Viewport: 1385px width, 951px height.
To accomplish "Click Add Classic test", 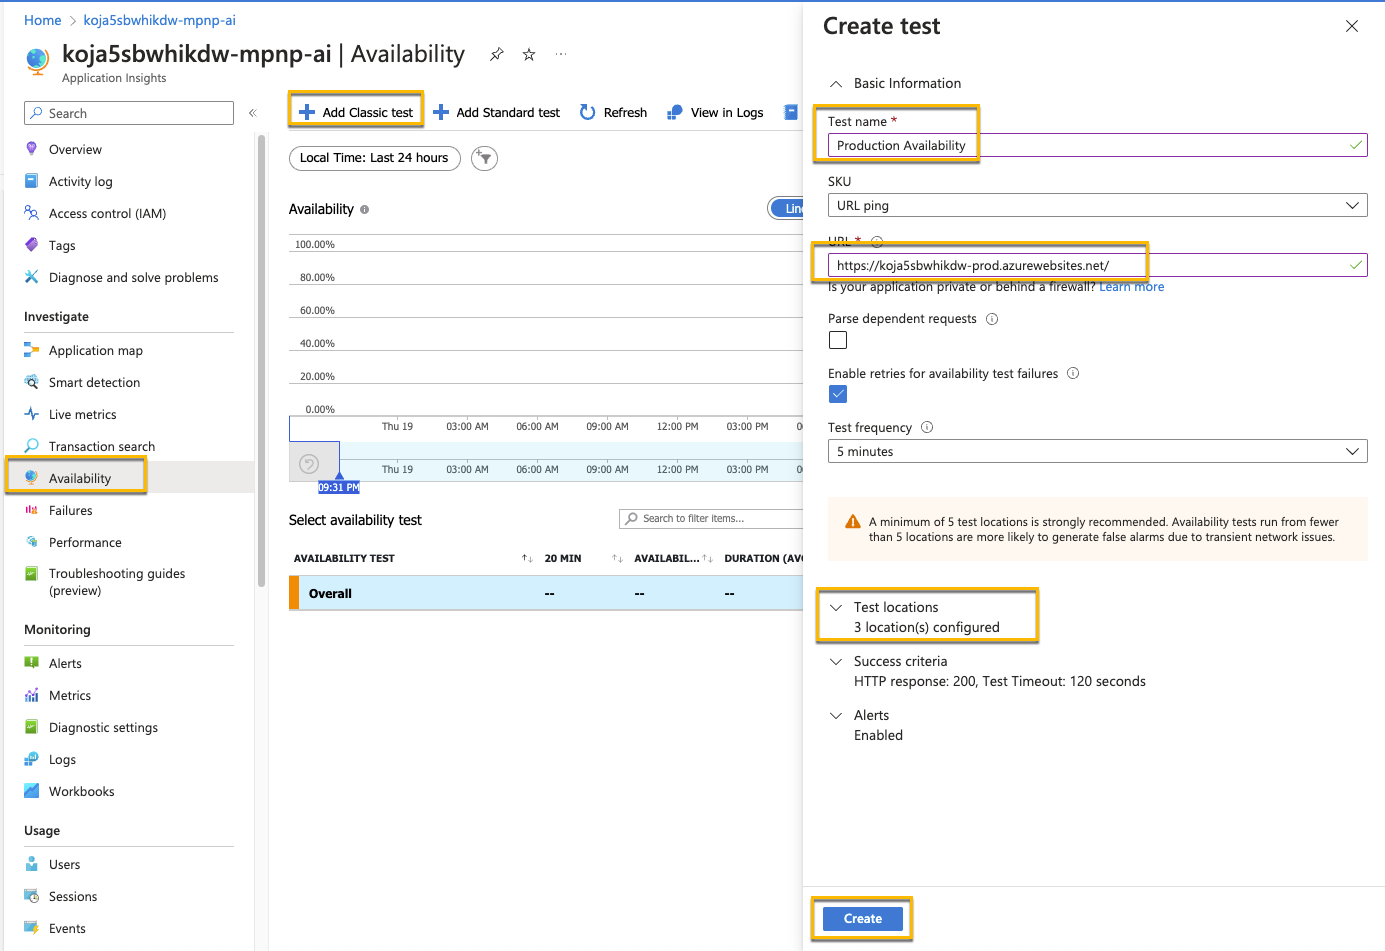I will tap(356, 112).
